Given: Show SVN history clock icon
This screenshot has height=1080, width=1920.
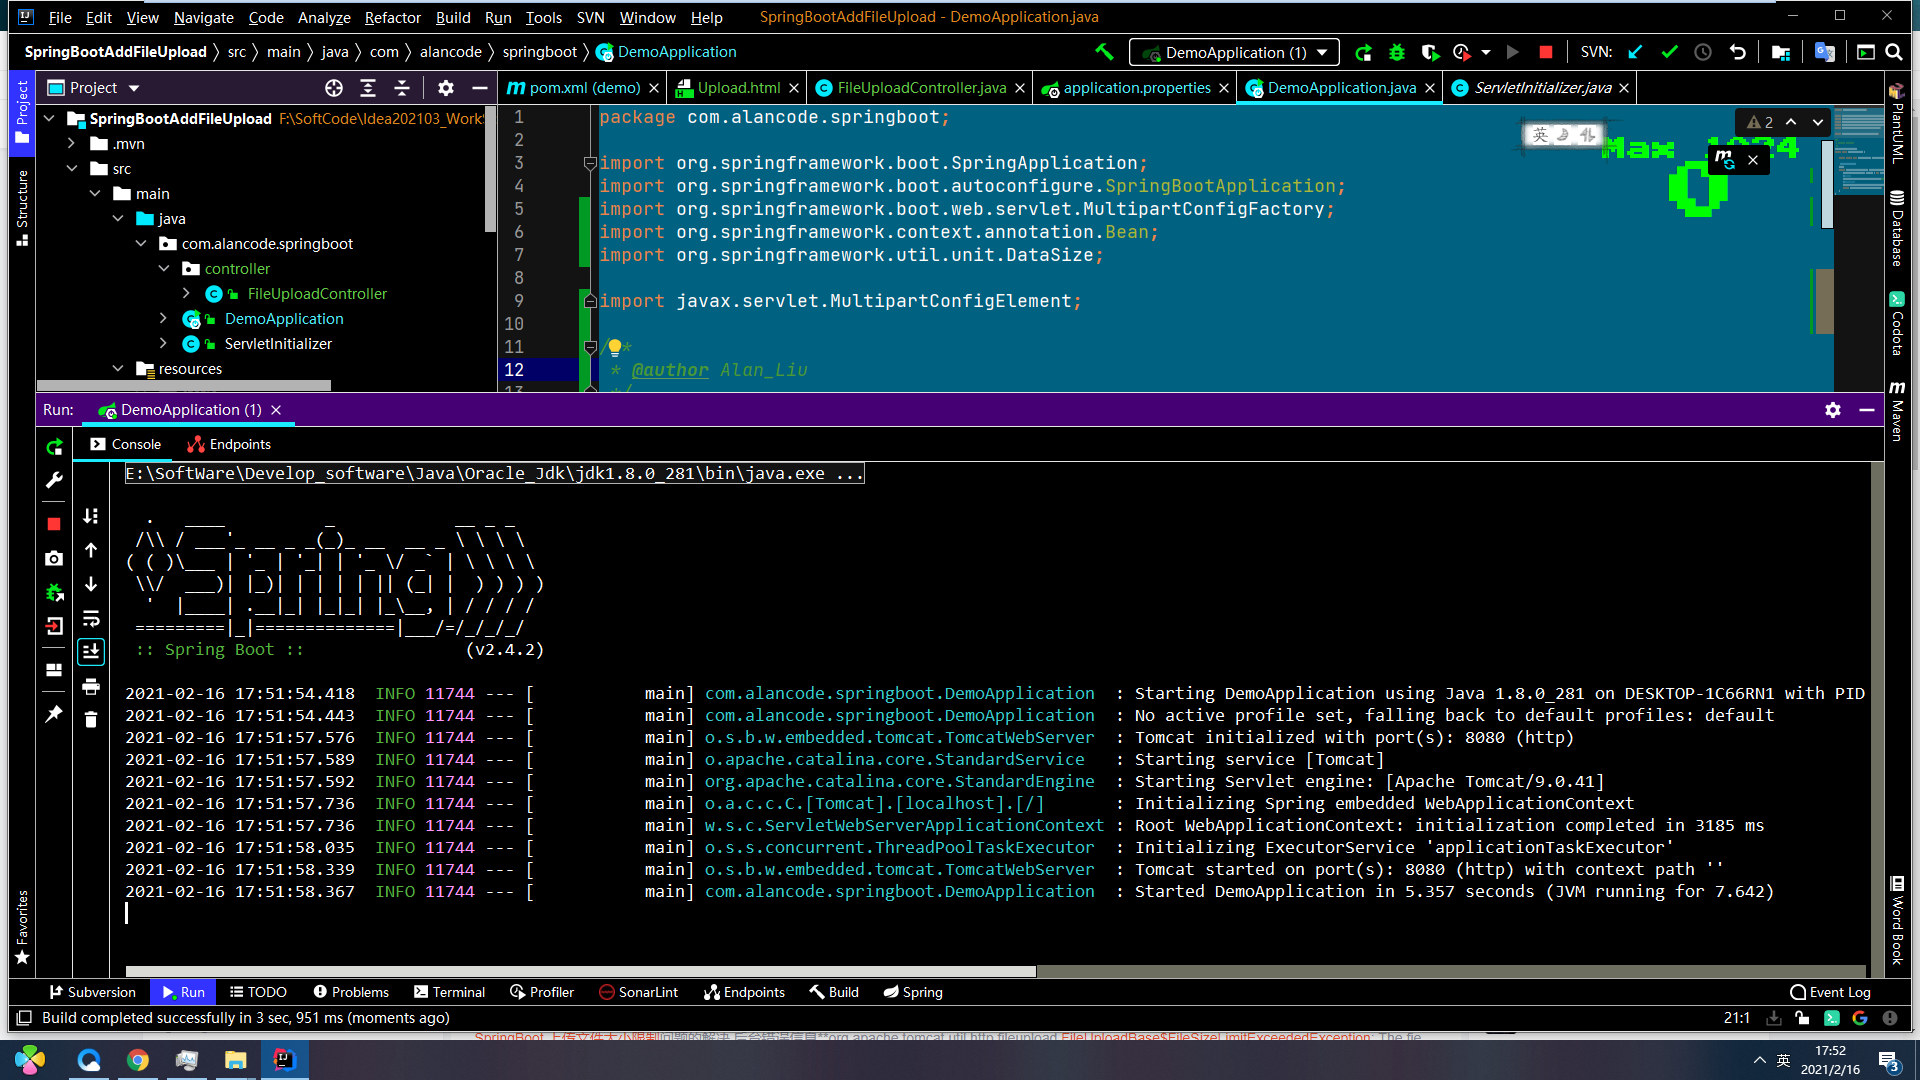Looking at the screenshot, I should (1703, 52).
